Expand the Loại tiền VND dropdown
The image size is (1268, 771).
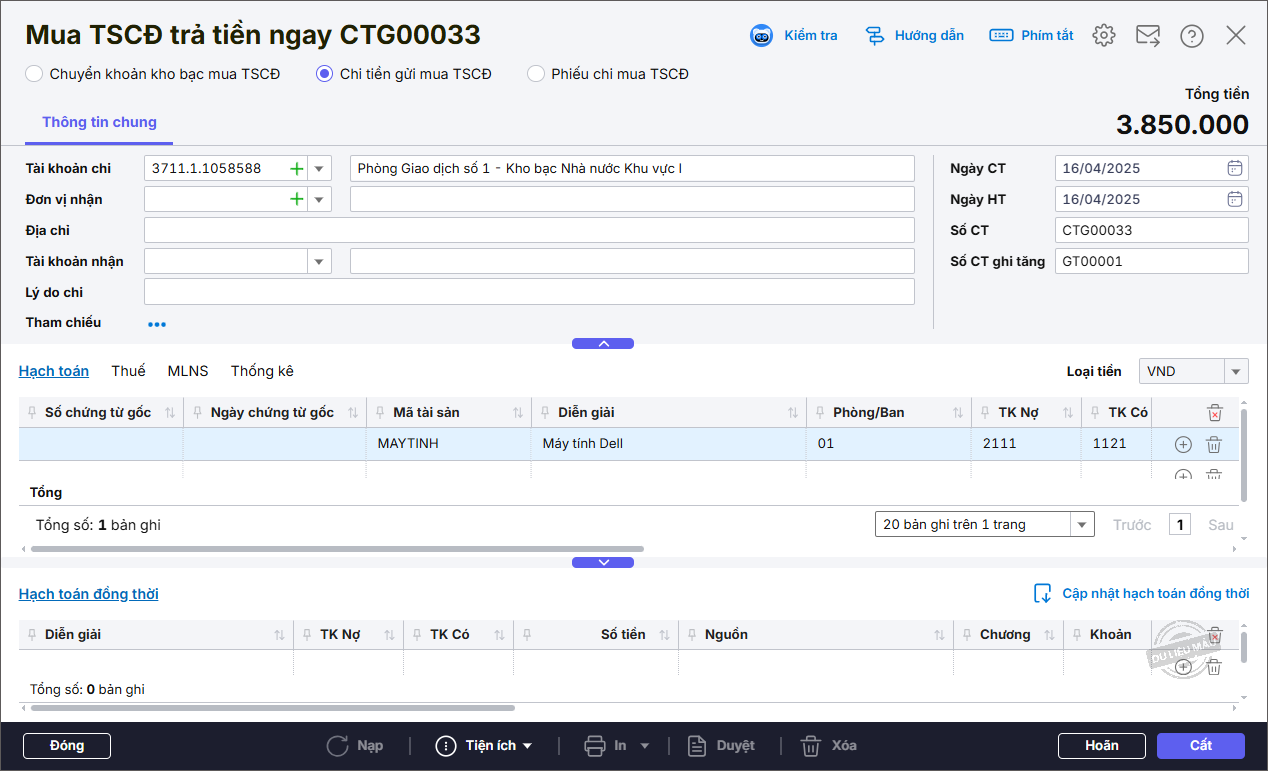(x=1237, y=372)
